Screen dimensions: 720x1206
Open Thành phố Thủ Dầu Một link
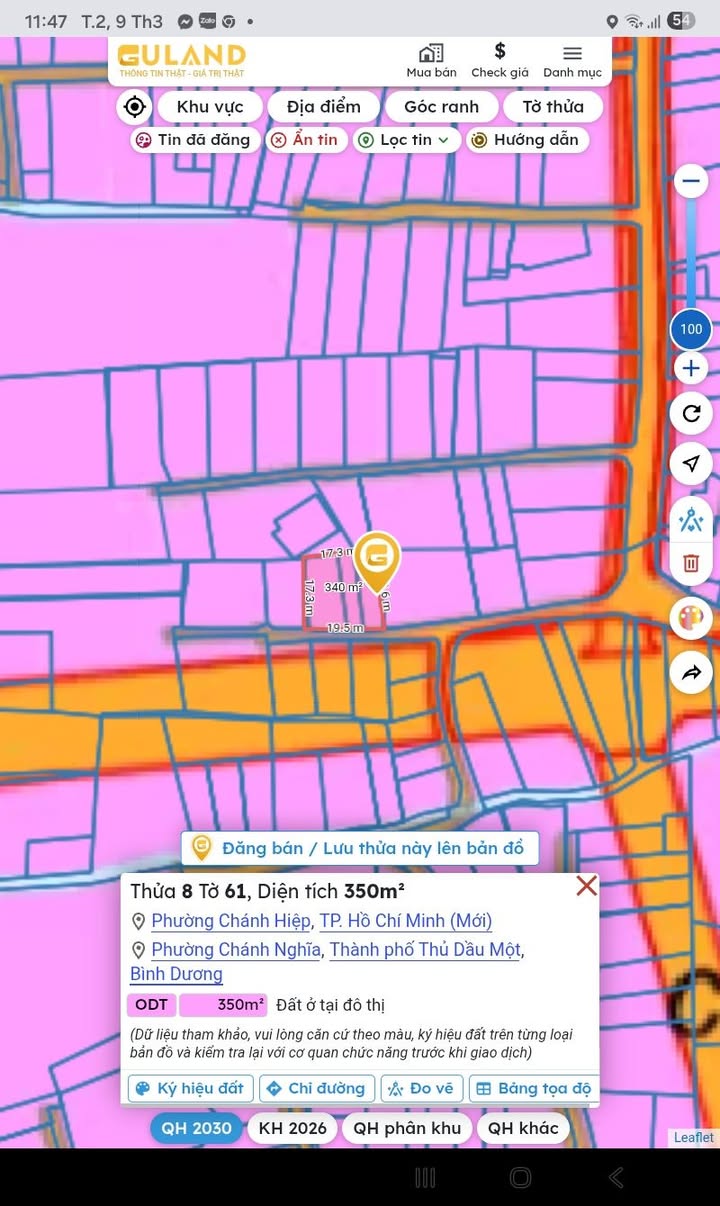point(425,950)
